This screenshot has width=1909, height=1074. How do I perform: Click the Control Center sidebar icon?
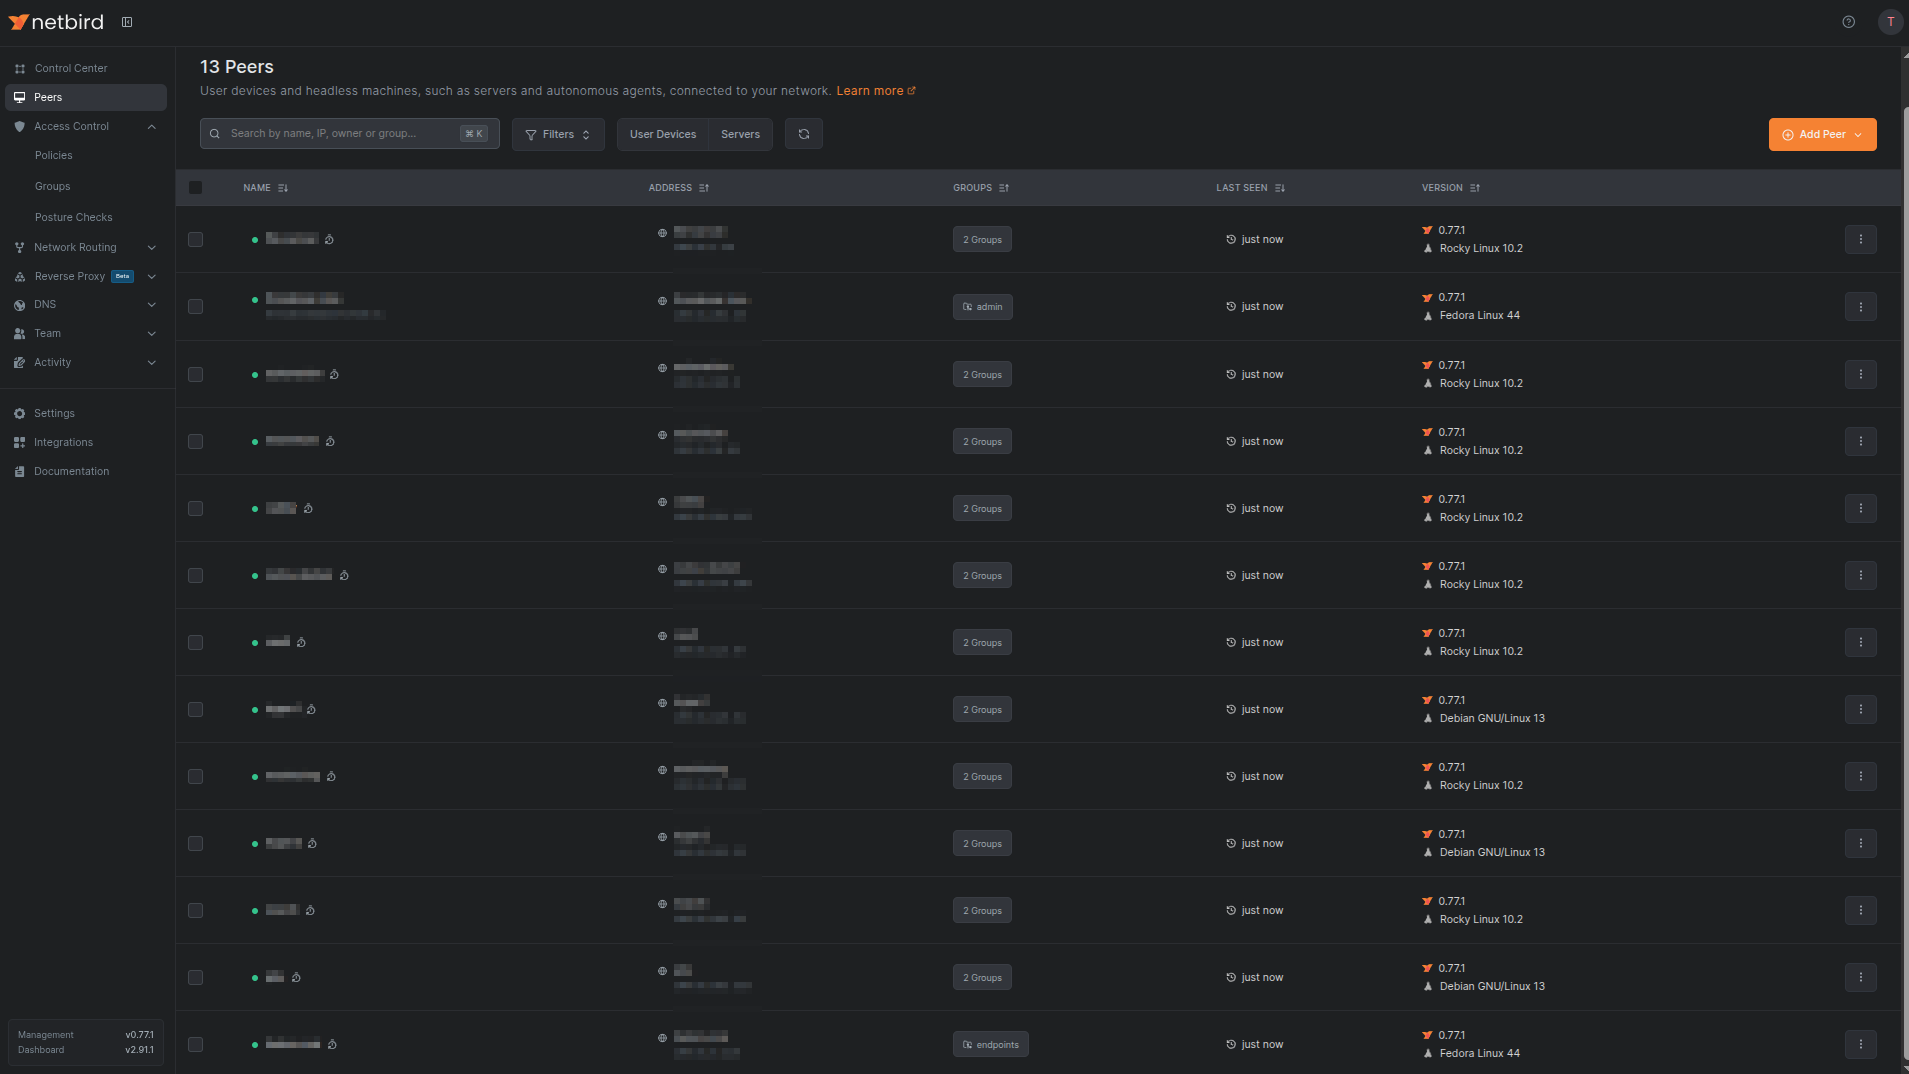point(20,69)
